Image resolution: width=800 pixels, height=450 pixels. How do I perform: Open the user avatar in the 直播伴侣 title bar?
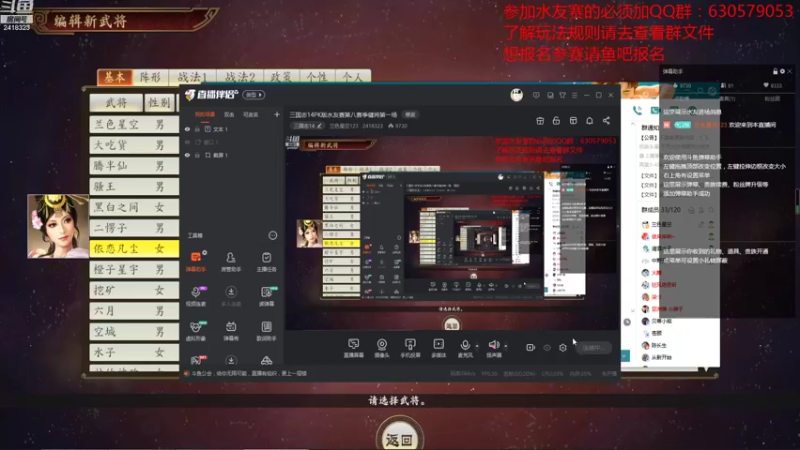pyautogui.click(x=516, y=95)
